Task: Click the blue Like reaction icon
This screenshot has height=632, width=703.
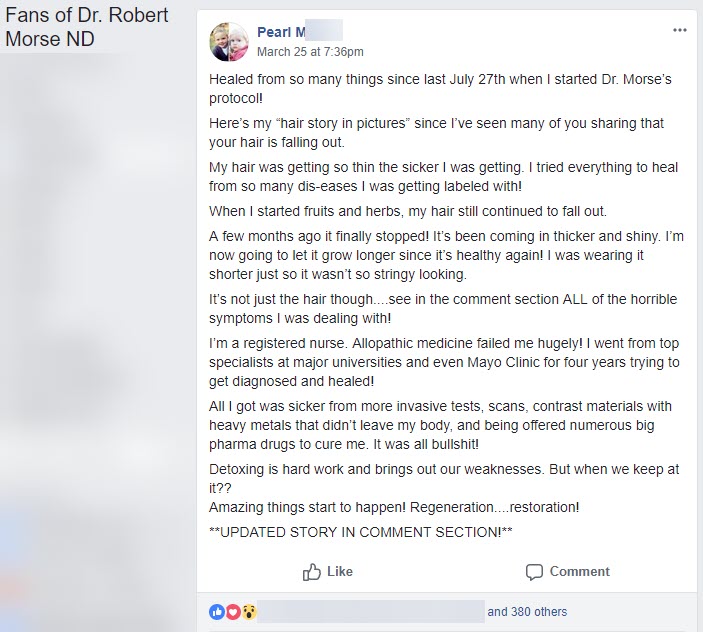Action: tap(216, 611)
